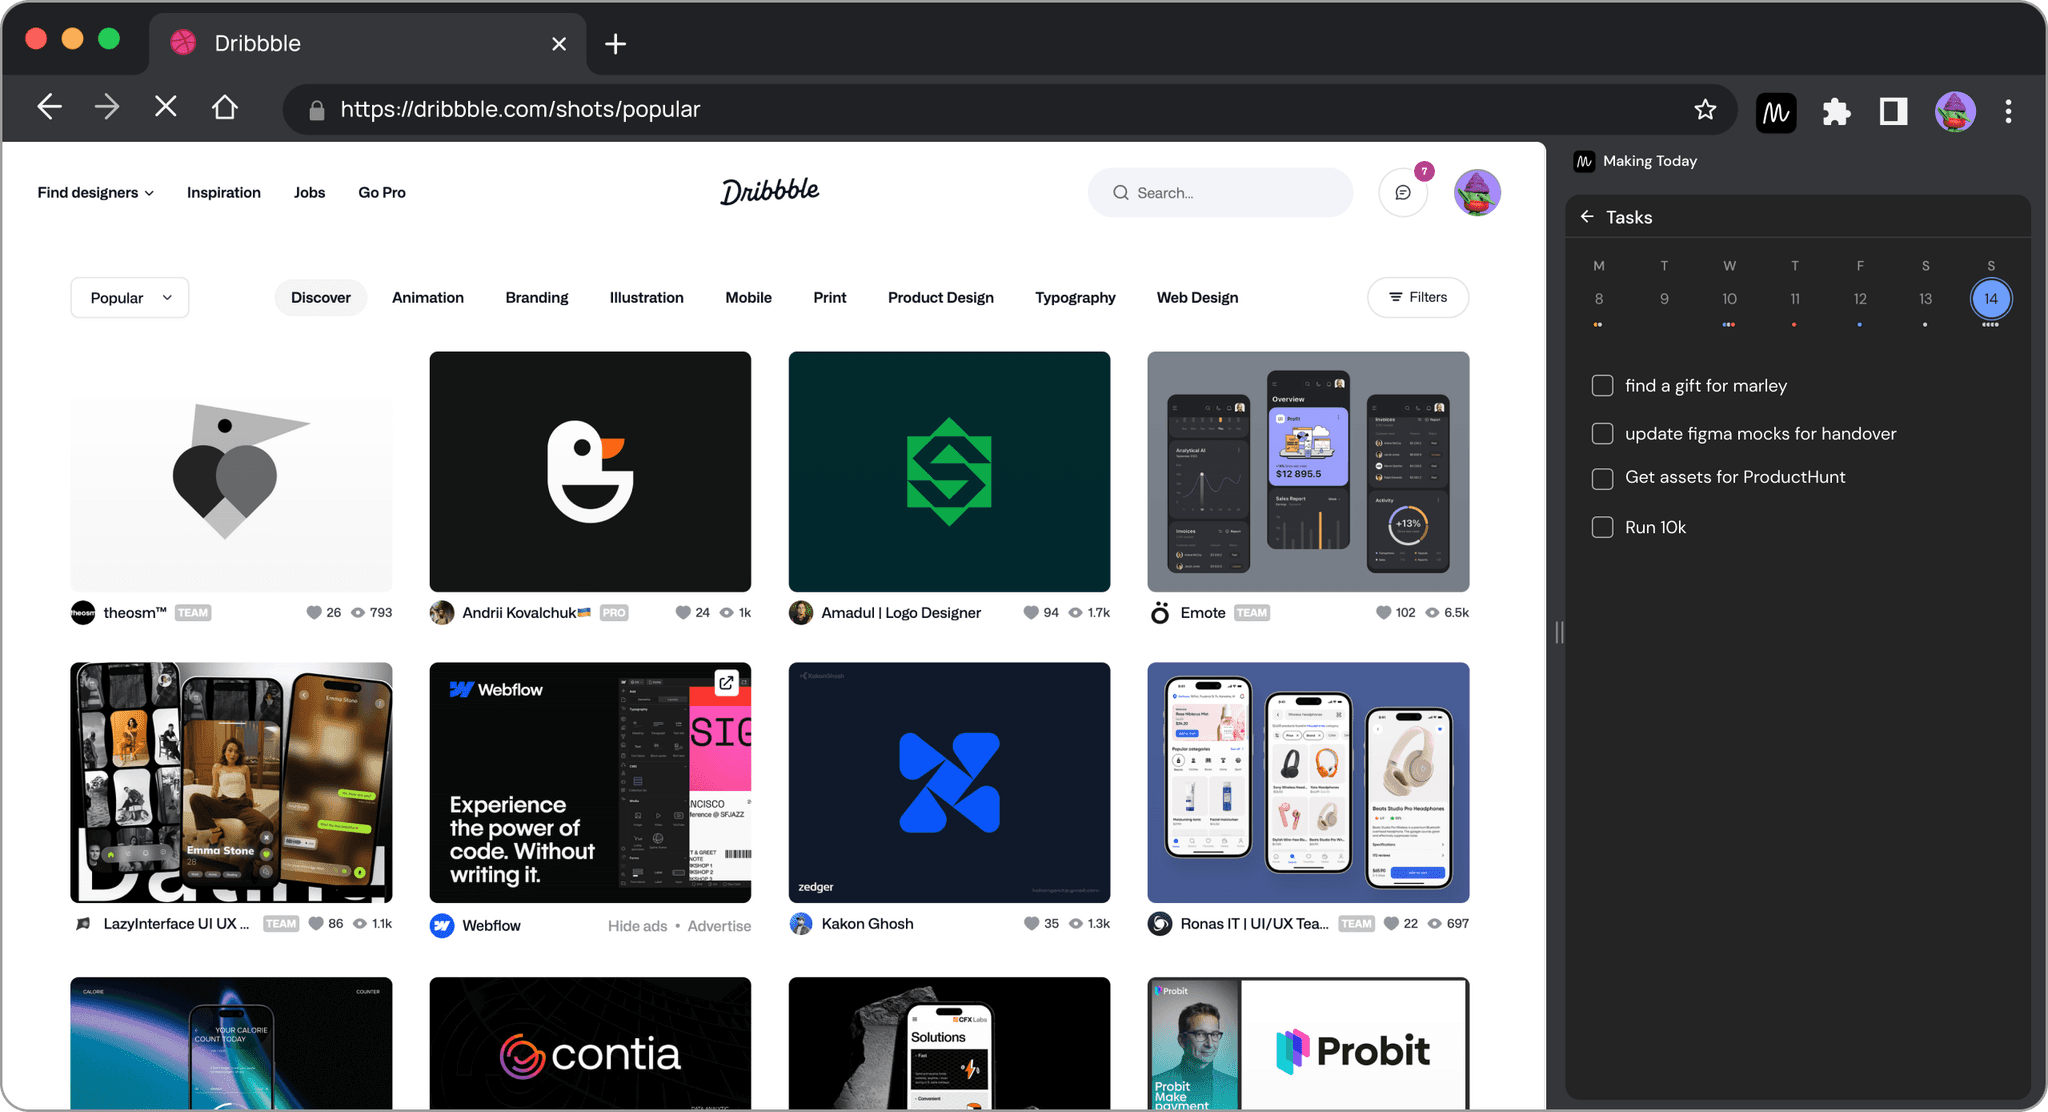The image size is (2048, 1112).
Task: Open the green S logo shot thumbnail
Action: point(949,472)
